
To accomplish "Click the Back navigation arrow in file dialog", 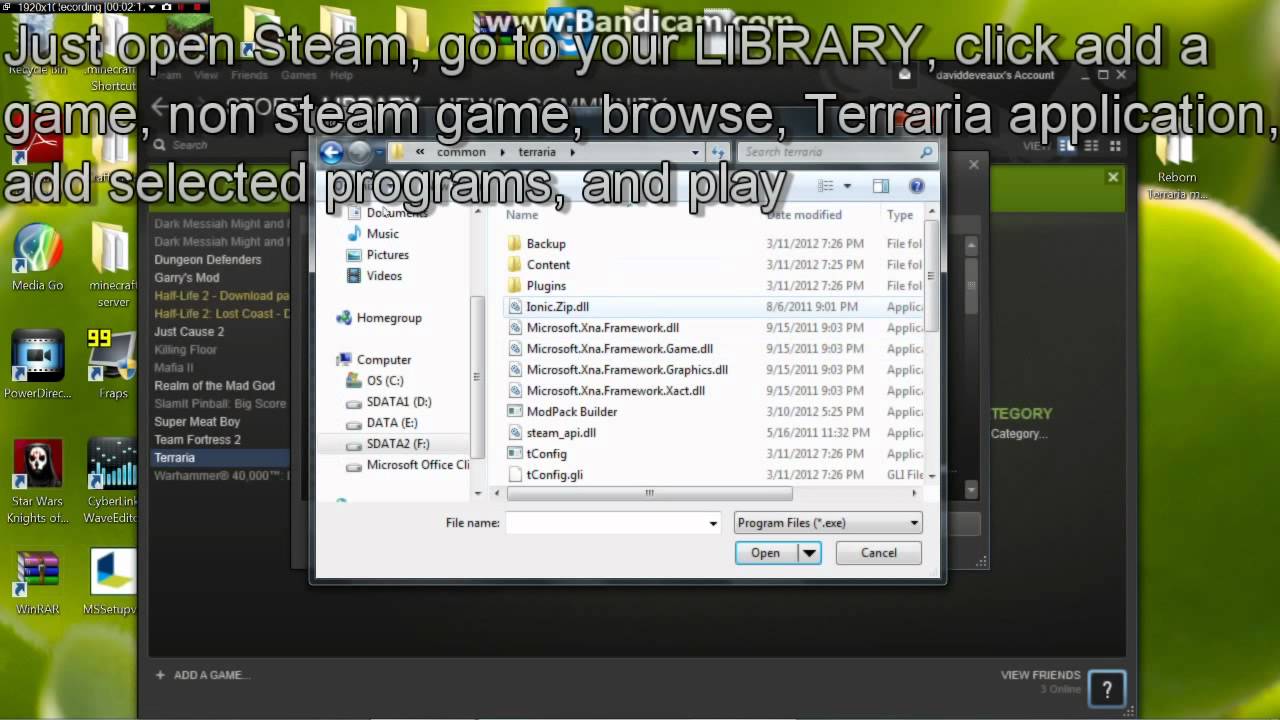I will pos(331,152).
